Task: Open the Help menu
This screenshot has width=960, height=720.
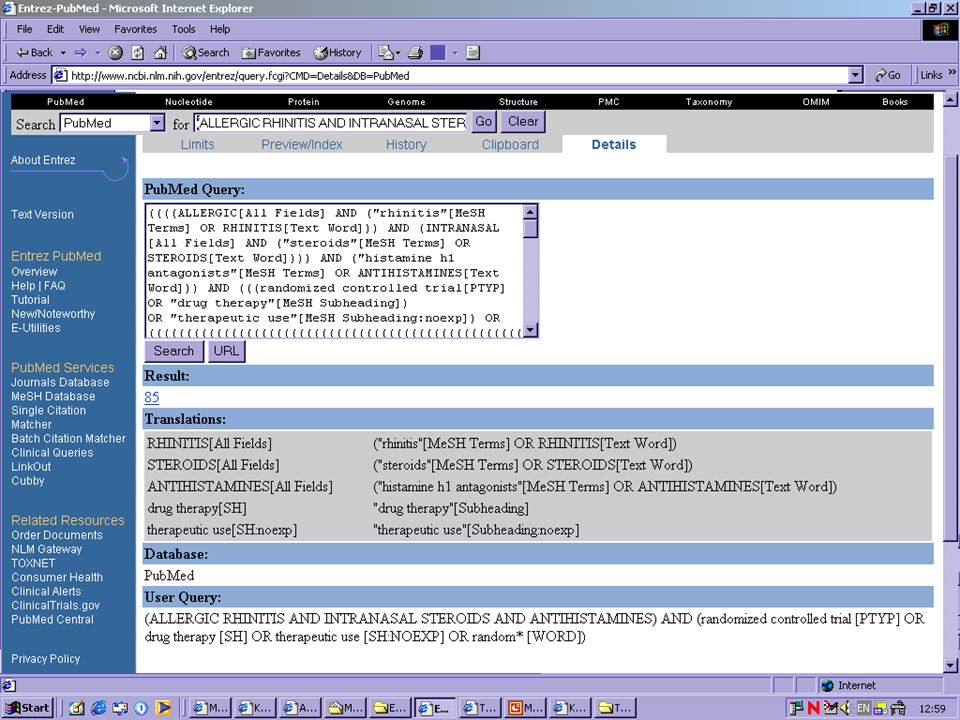Action: 220,29
